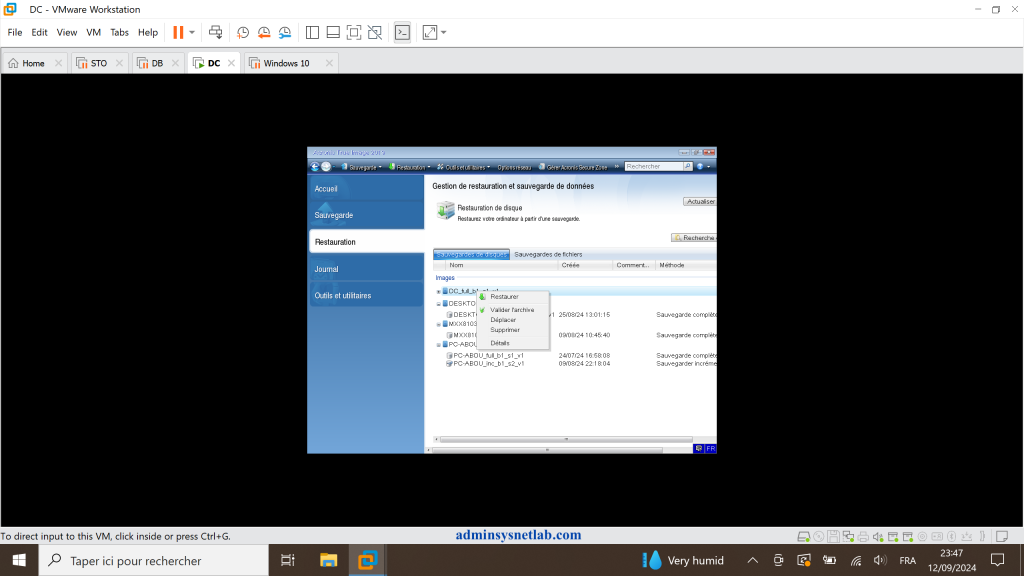Click in the Rechercher search field

coord(654,167)
